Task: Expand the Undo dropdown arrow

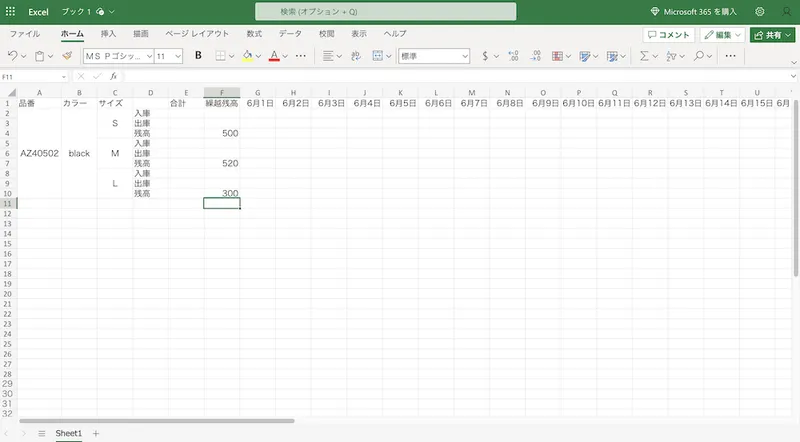Action: click(x=23, y=56)
